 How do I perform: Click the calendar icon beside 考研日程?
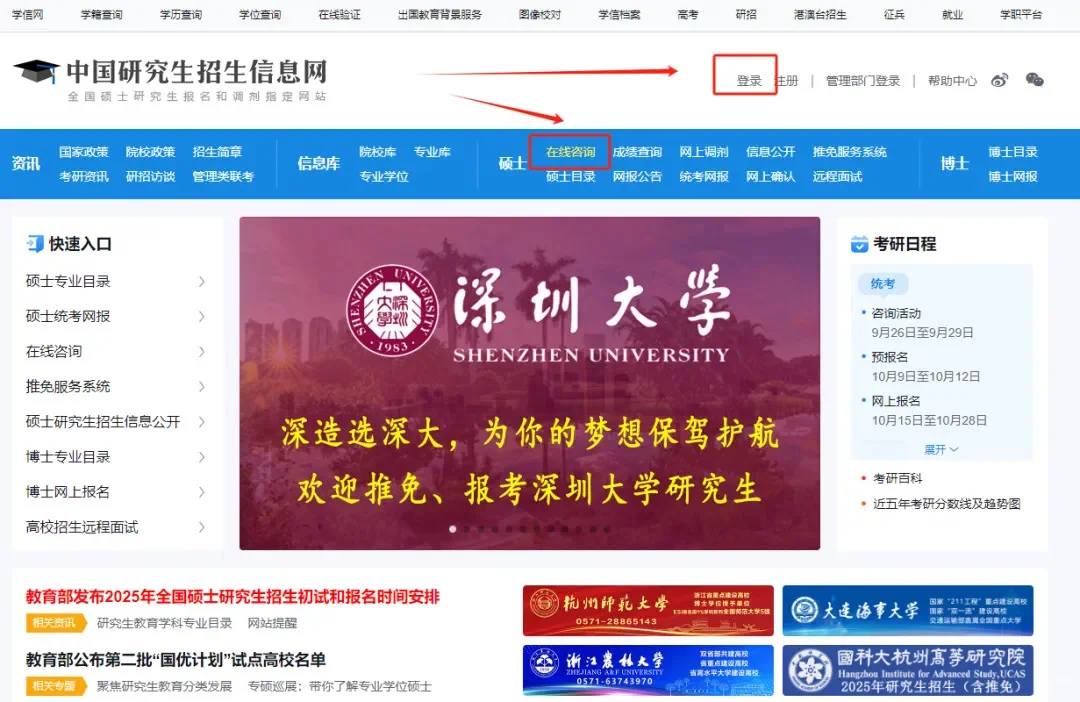point(860,243)
